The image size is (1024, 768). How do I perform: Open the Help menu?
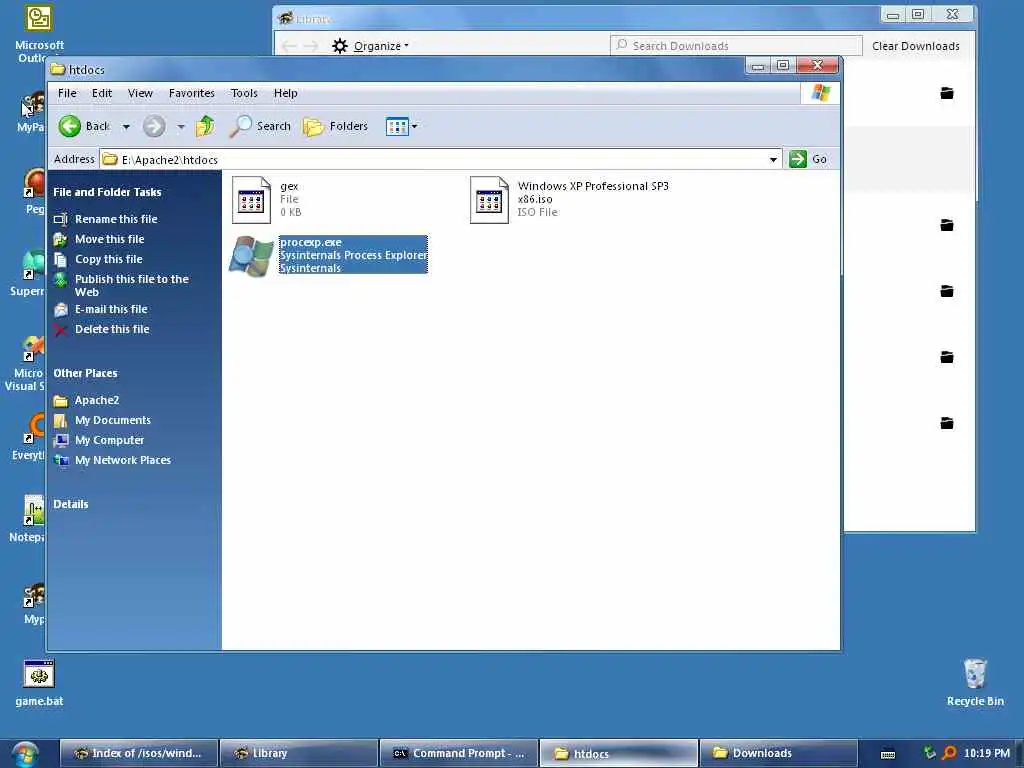pyautogui.click(x=285, y=93)
